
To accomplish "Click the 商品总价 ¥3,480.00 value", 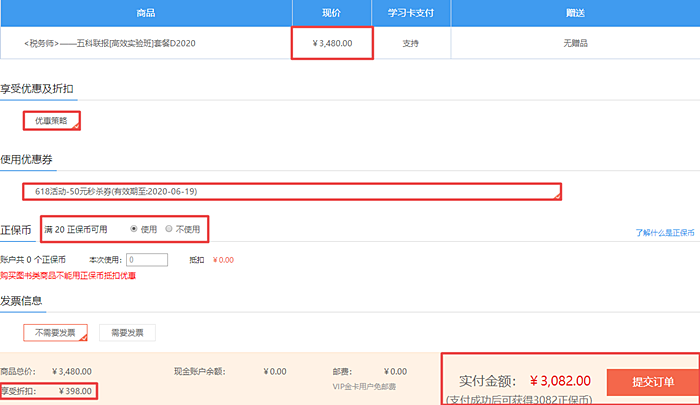I will 72,372.
